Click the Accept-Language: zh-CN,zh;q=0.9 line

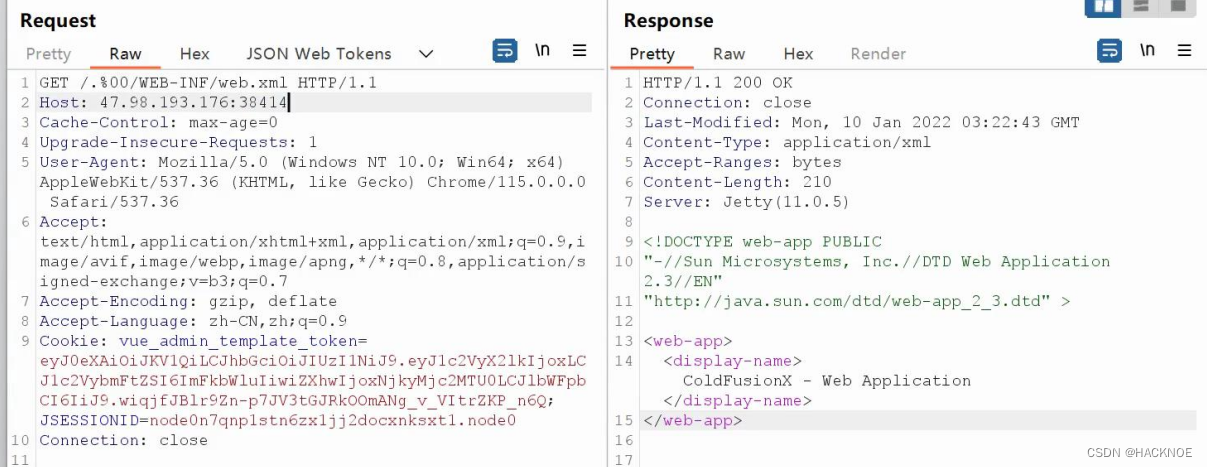click(x=193, y=321)
